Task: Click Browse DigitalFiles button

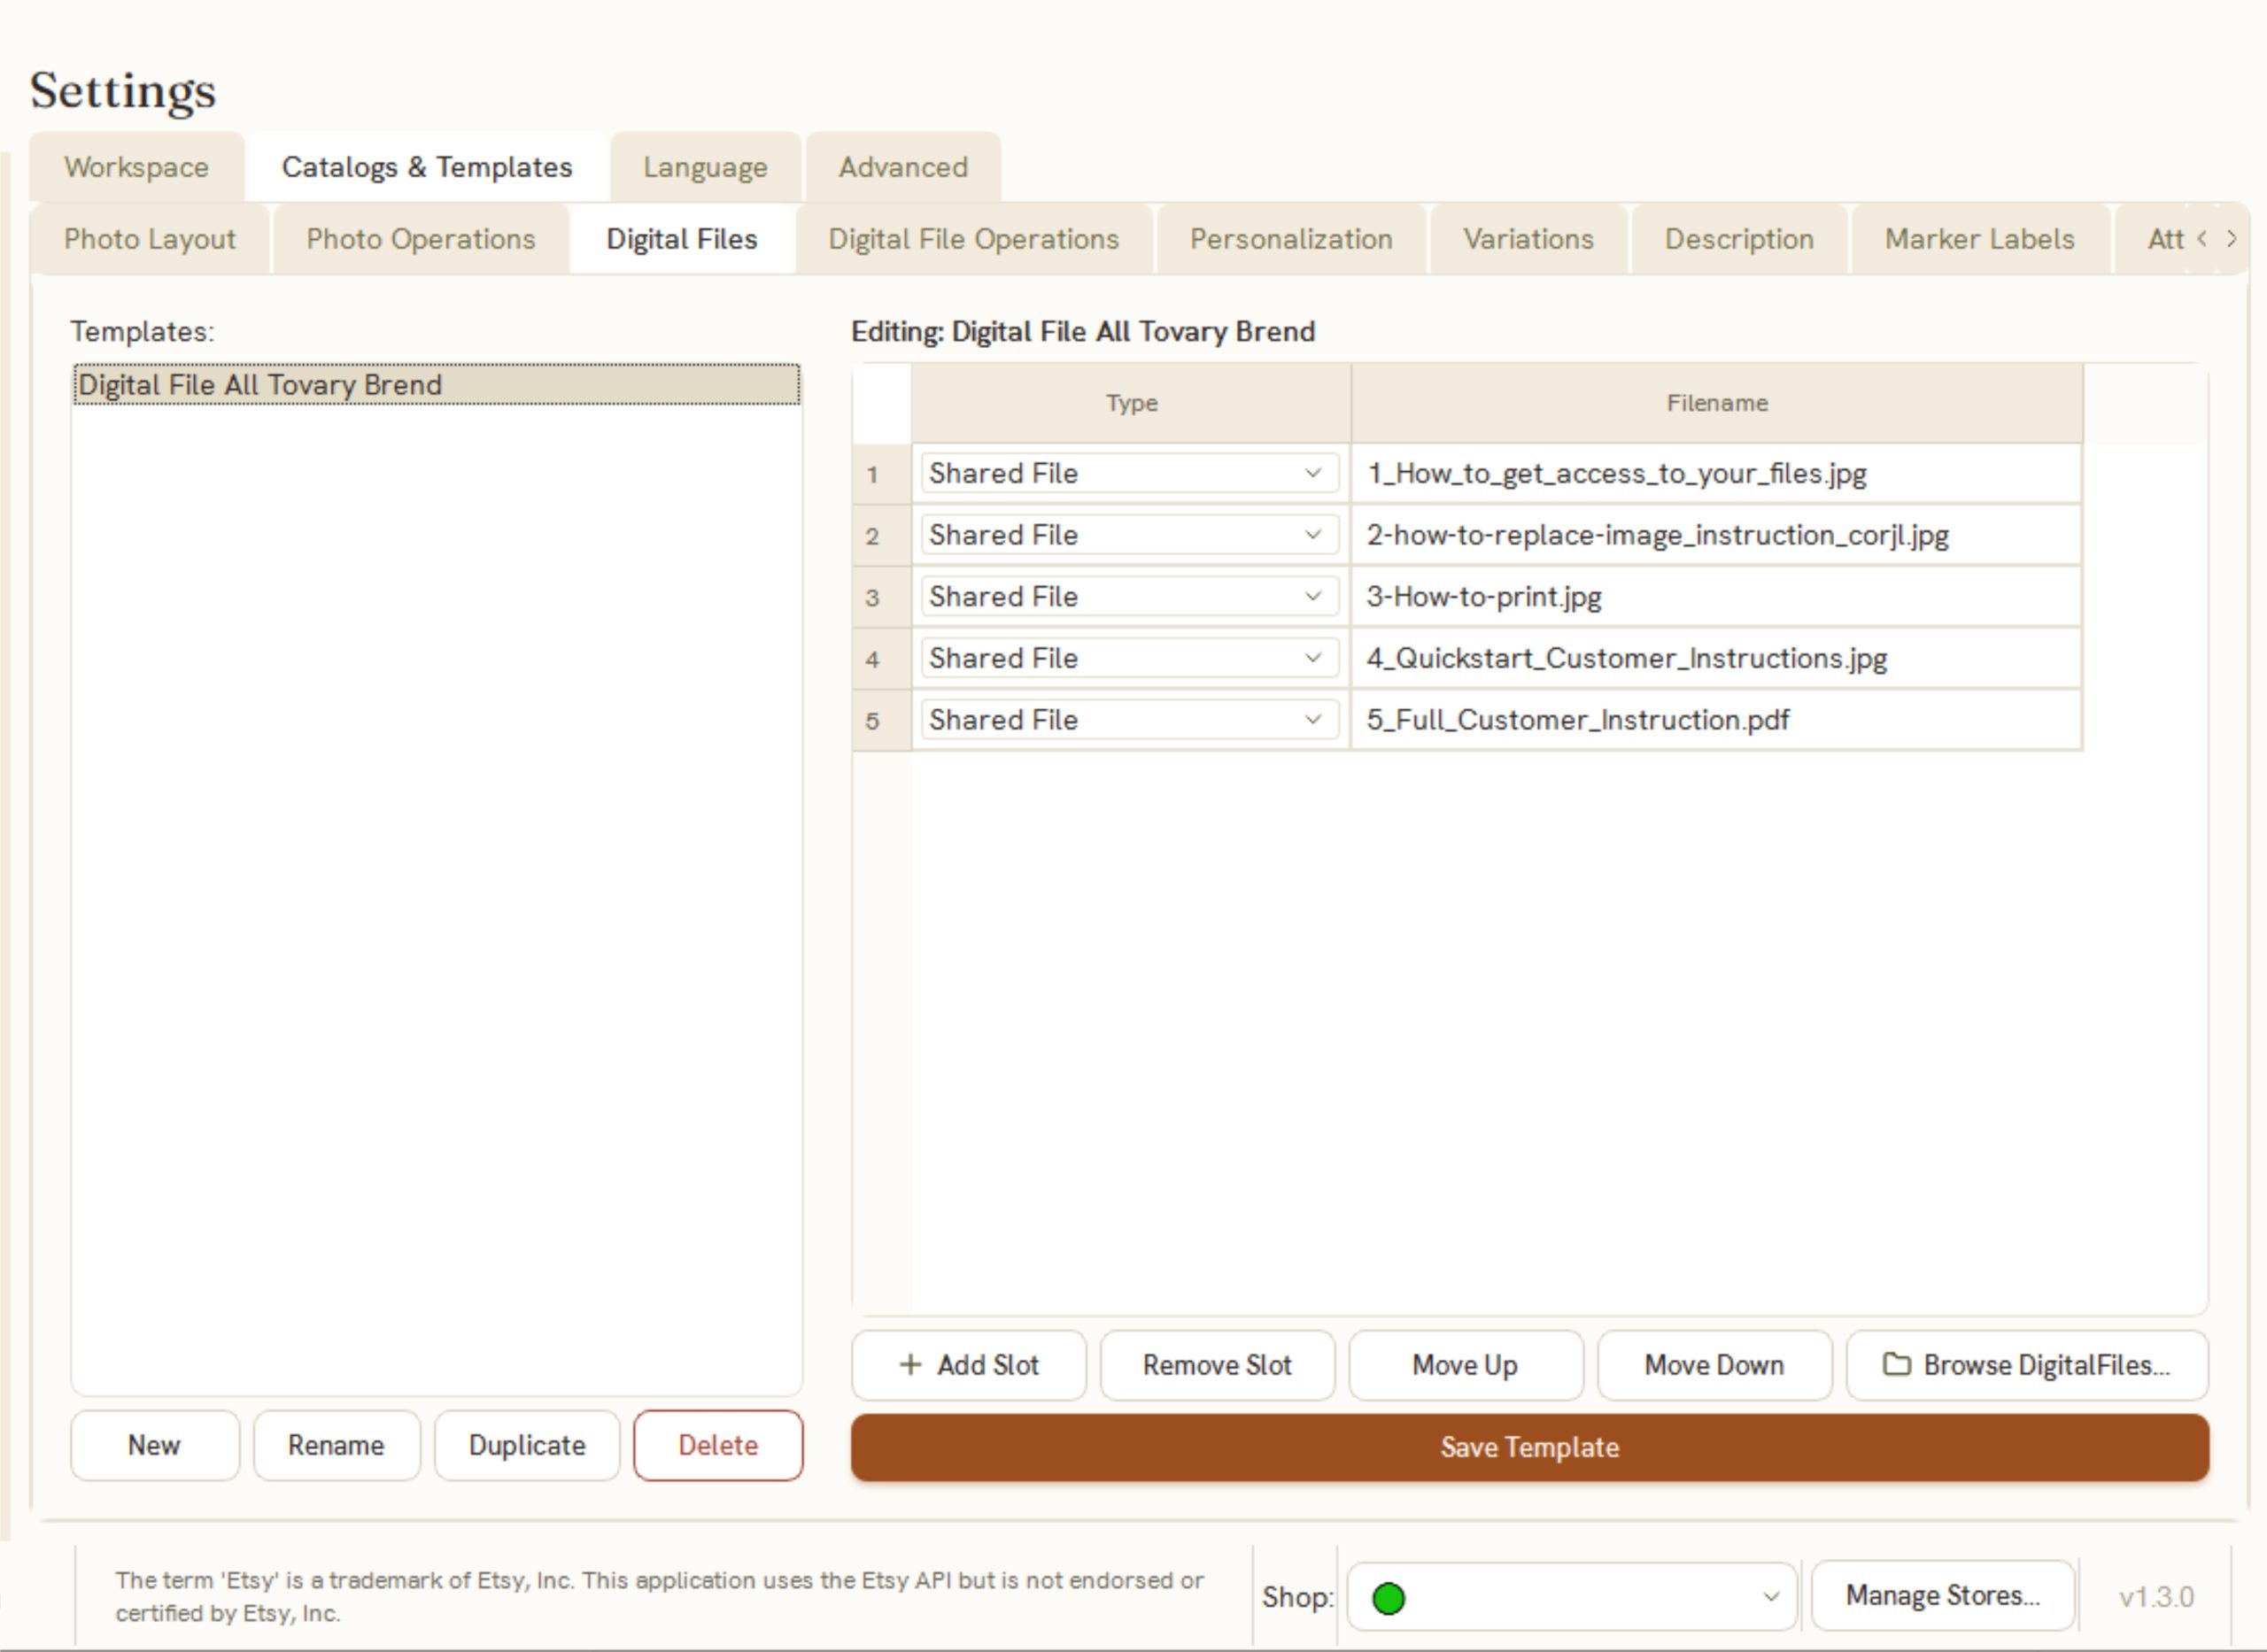Action: [x=2027, y=1365]
